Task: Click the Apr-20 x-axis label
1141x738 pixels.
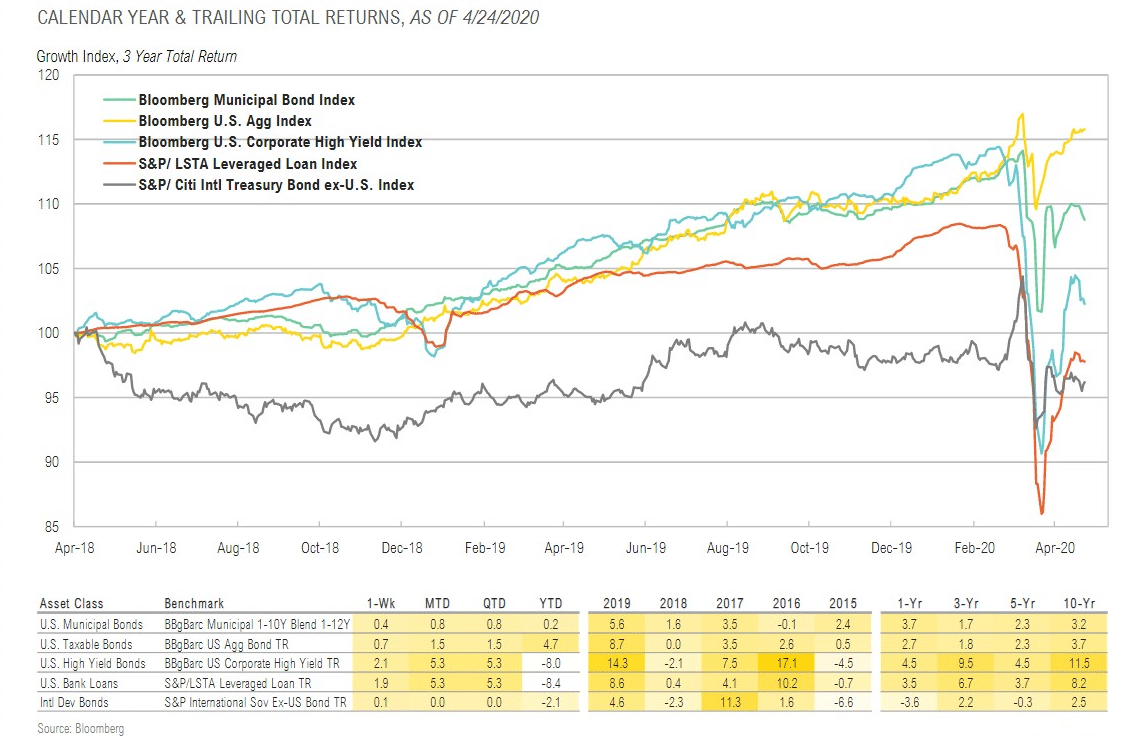Action: click(1055, 548)
